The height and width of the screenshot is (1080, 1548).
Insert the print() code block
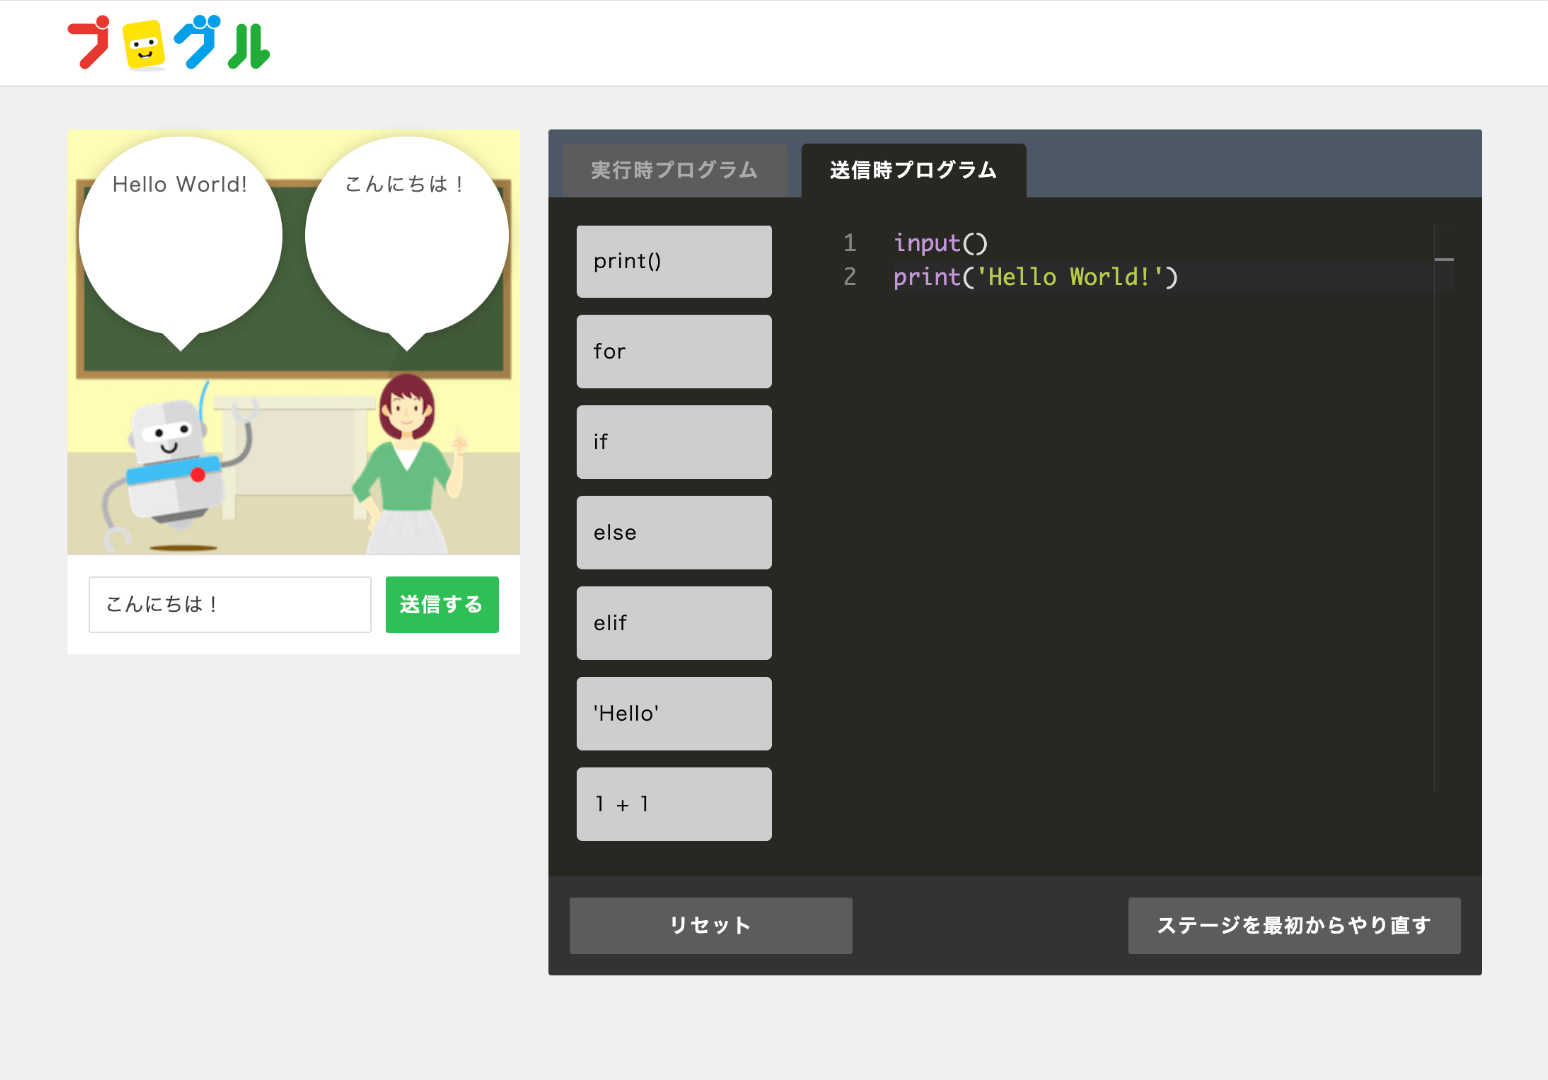[674, 261]
